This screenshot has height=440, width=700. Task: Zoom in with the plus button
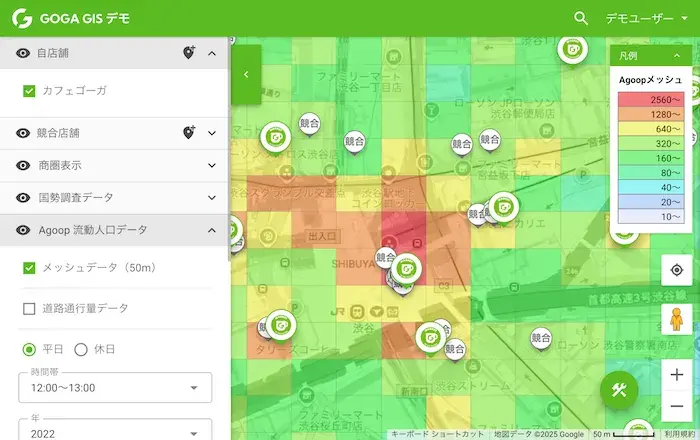(676, 375)
